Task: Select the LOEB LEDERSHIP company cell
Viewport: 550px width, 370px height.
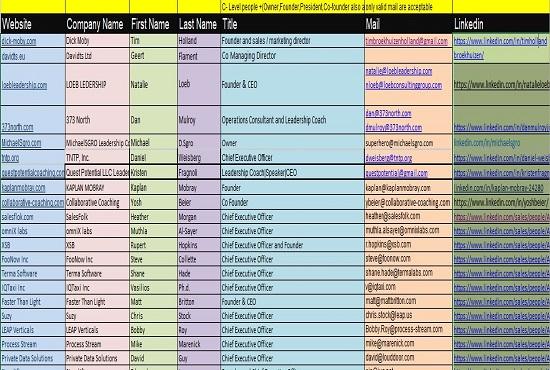Action: [x=97, y=85]
